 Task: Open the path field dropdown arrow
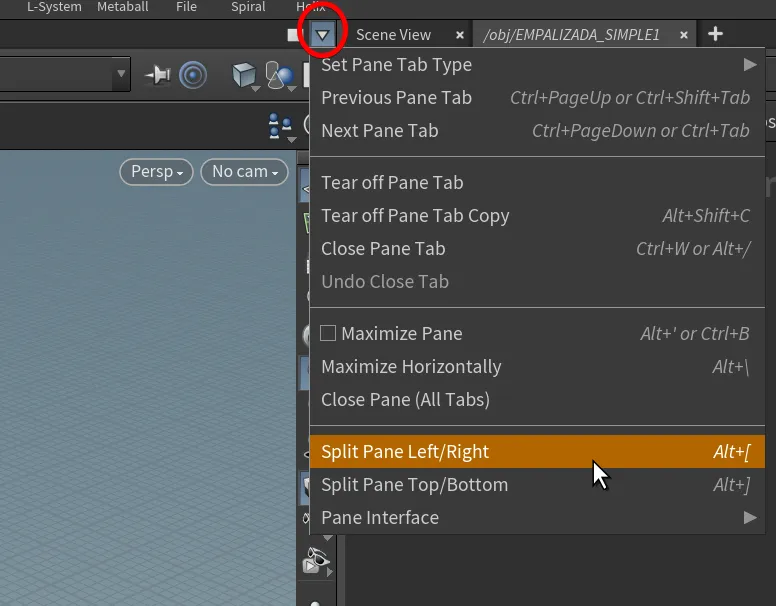coord(121,74)
